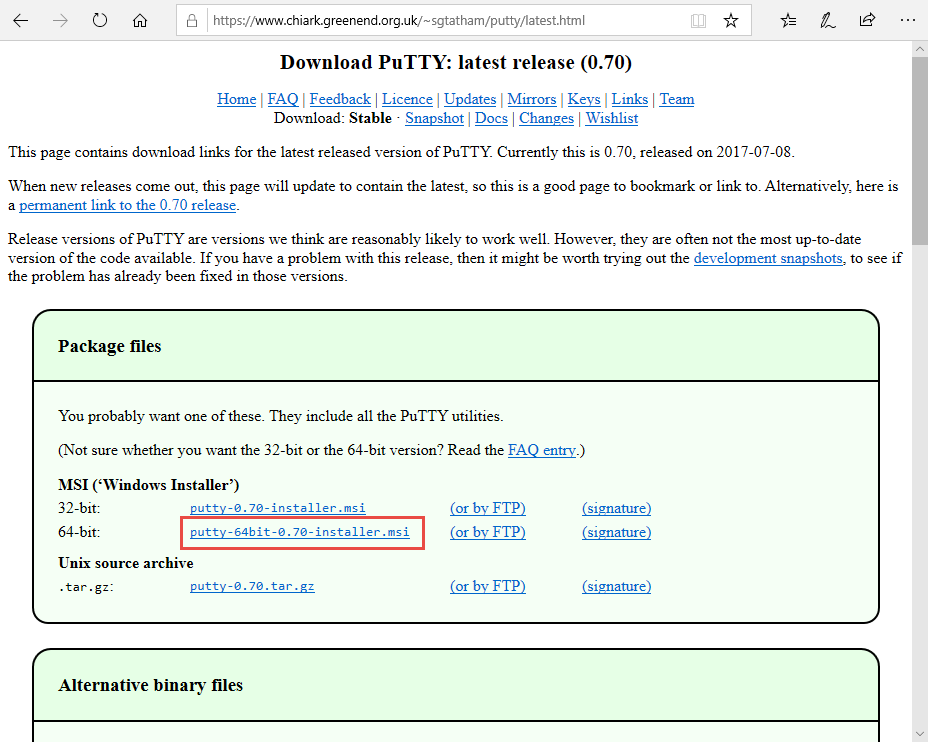The width and height of the screenshot is (928, 742).
Task: Click '(or by FTP)' for .tar.gz archive
Action: point(488,586)
